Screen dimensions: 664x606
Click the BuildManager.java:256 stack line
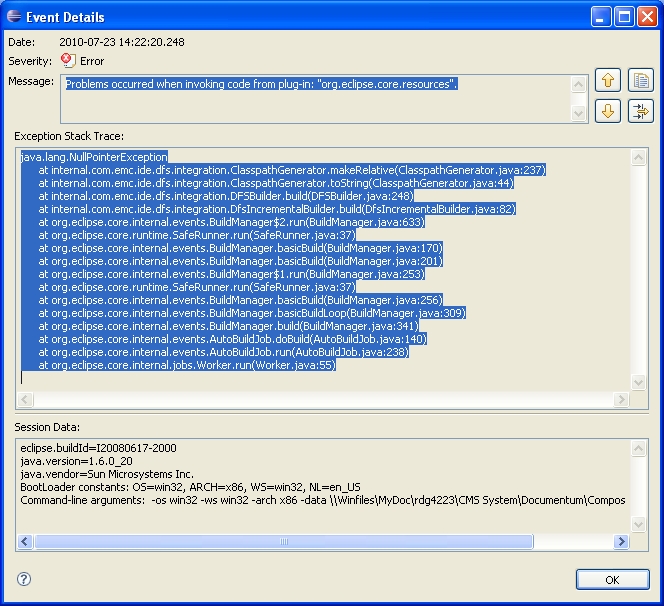[241, 300]
